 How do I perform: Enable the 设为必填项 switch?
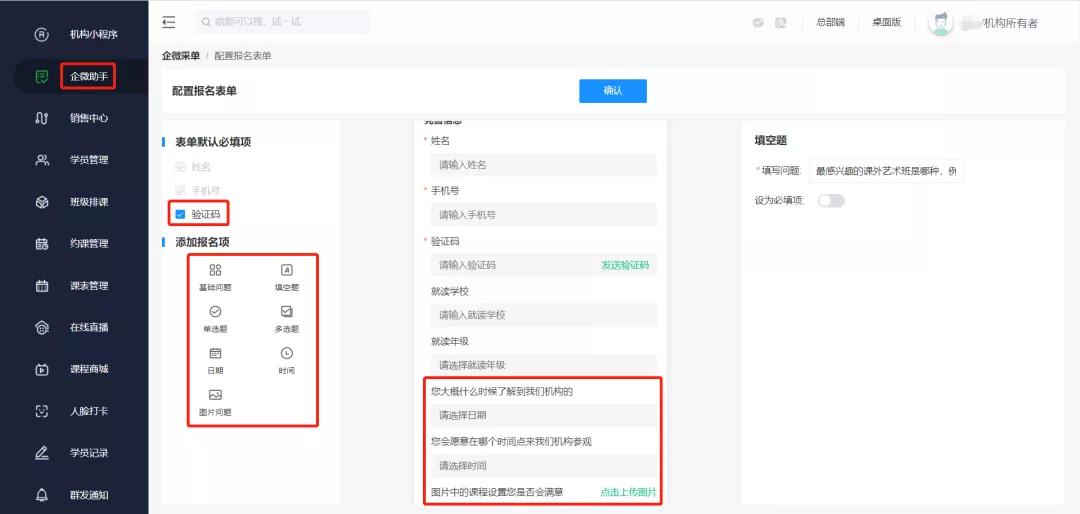click(831, 201)
